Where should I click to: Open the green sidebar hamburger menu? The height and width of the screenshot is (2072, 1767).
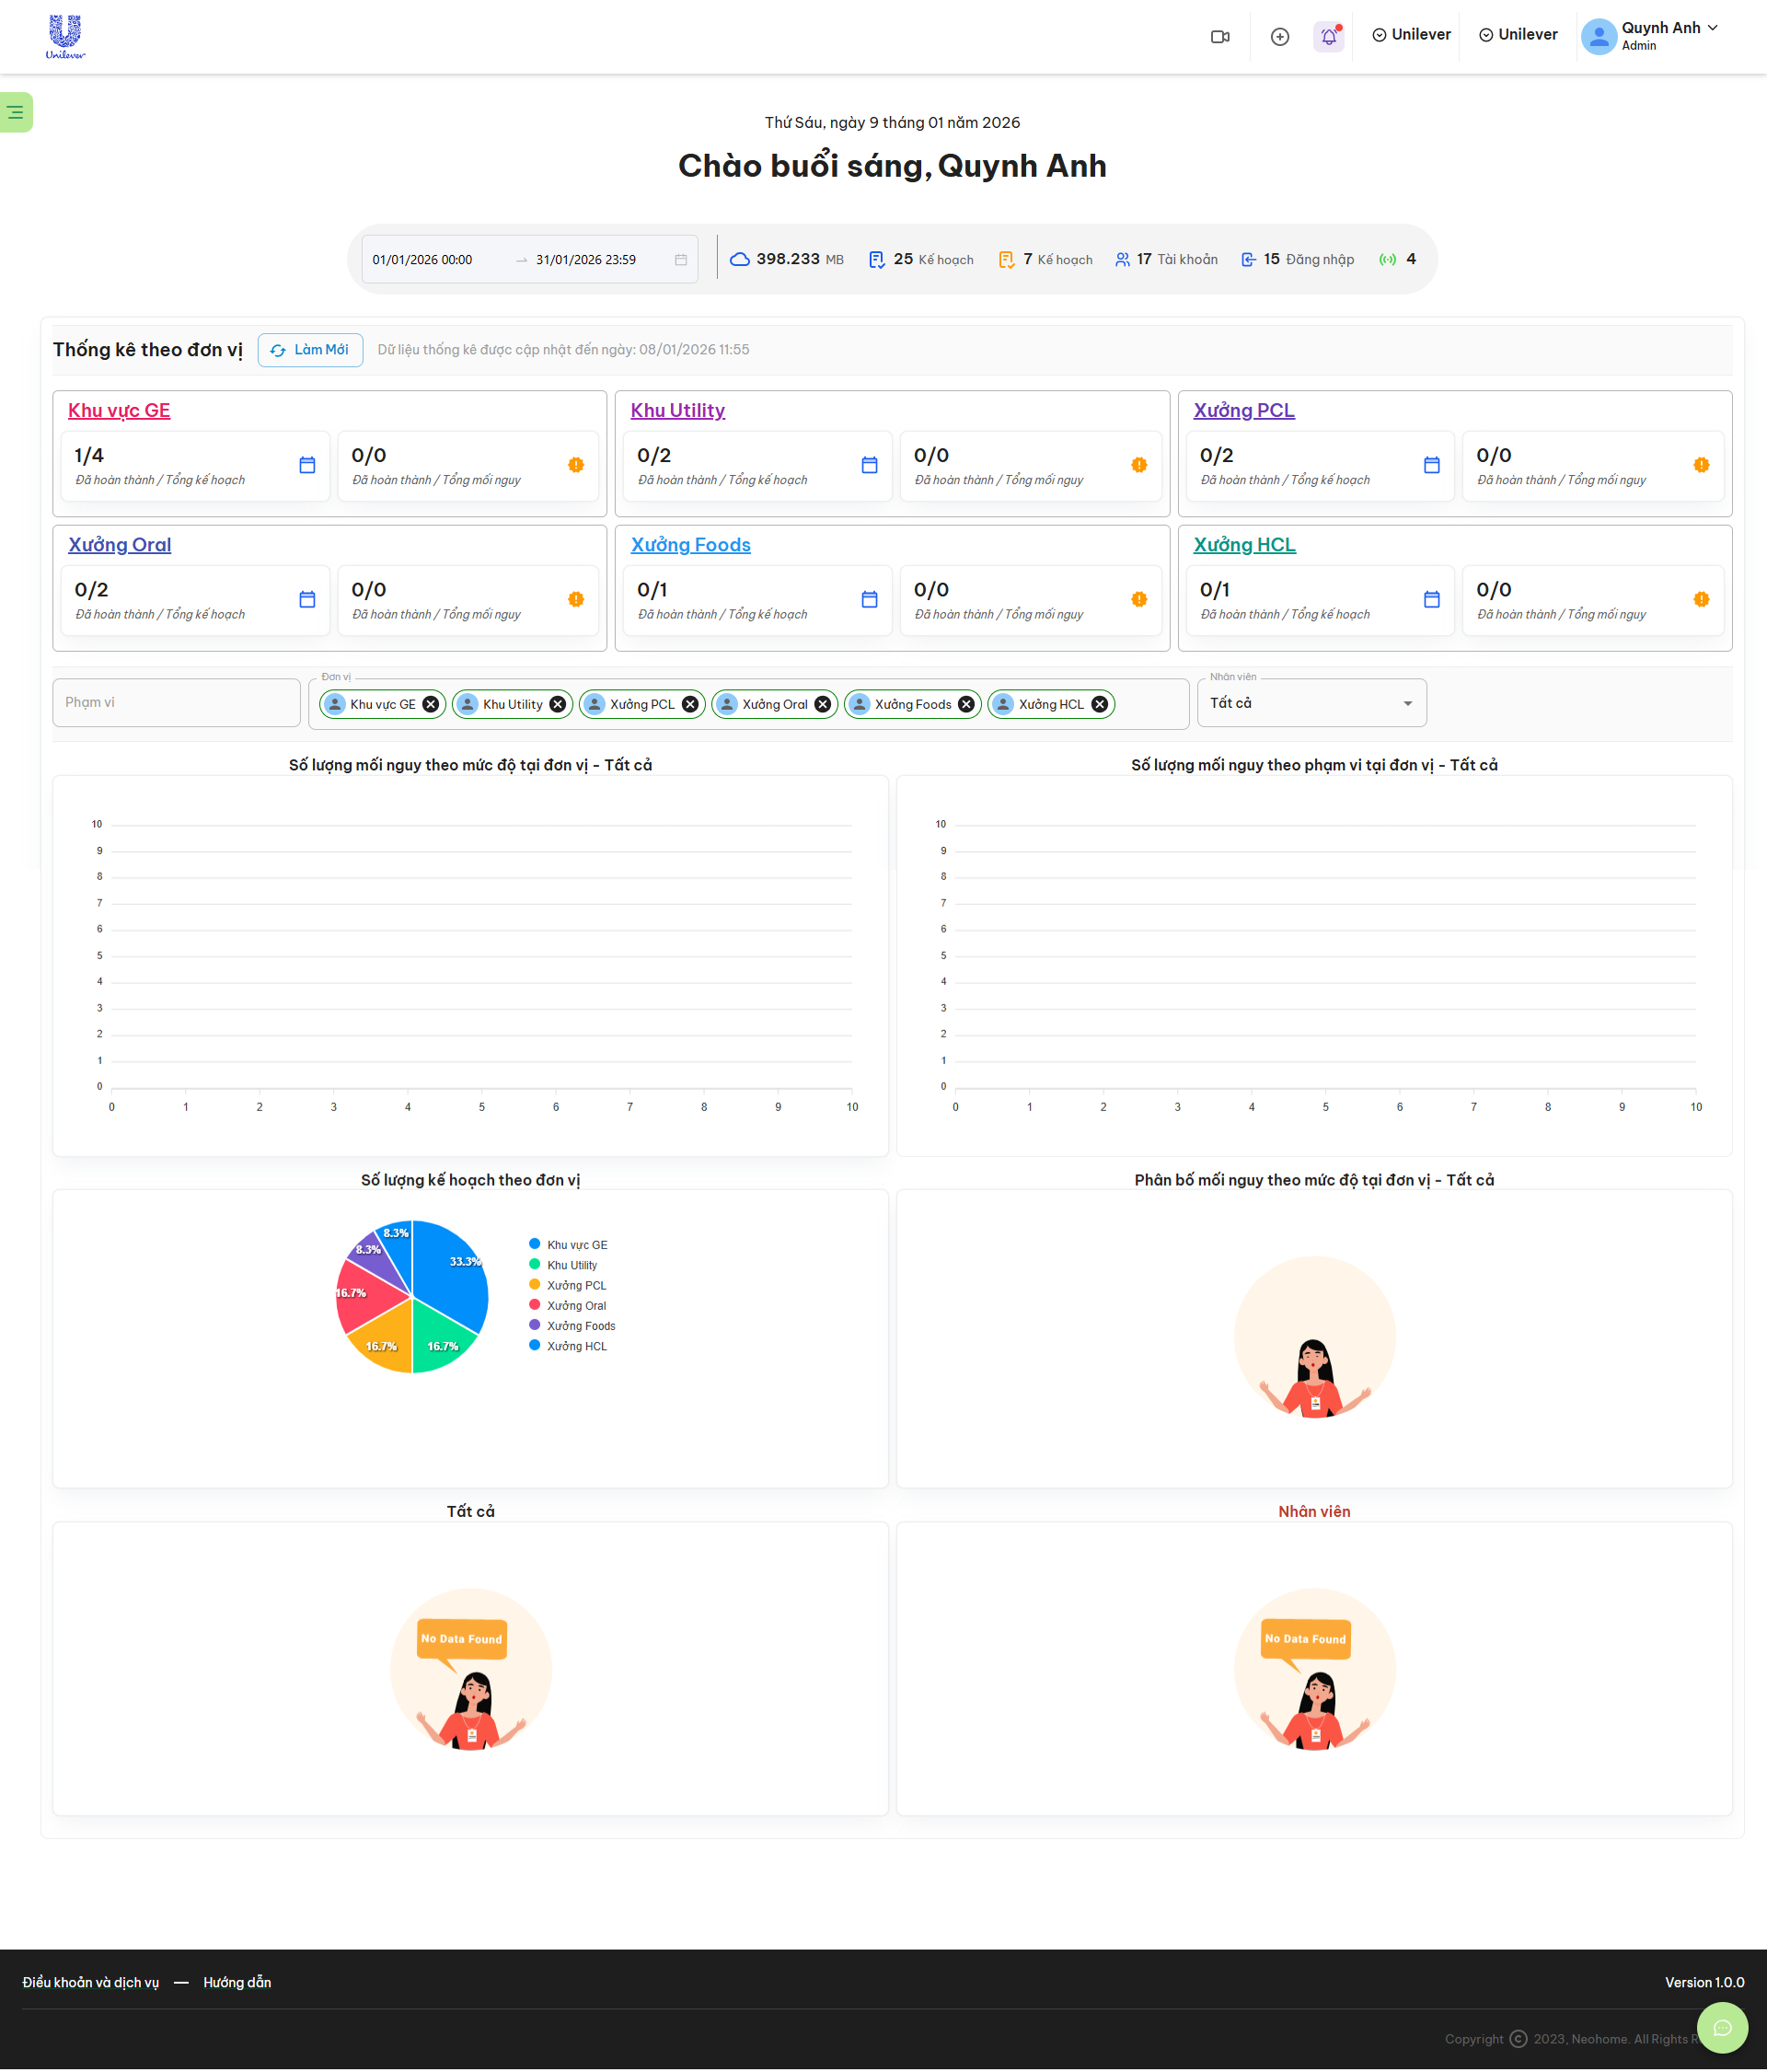[16, 112]
